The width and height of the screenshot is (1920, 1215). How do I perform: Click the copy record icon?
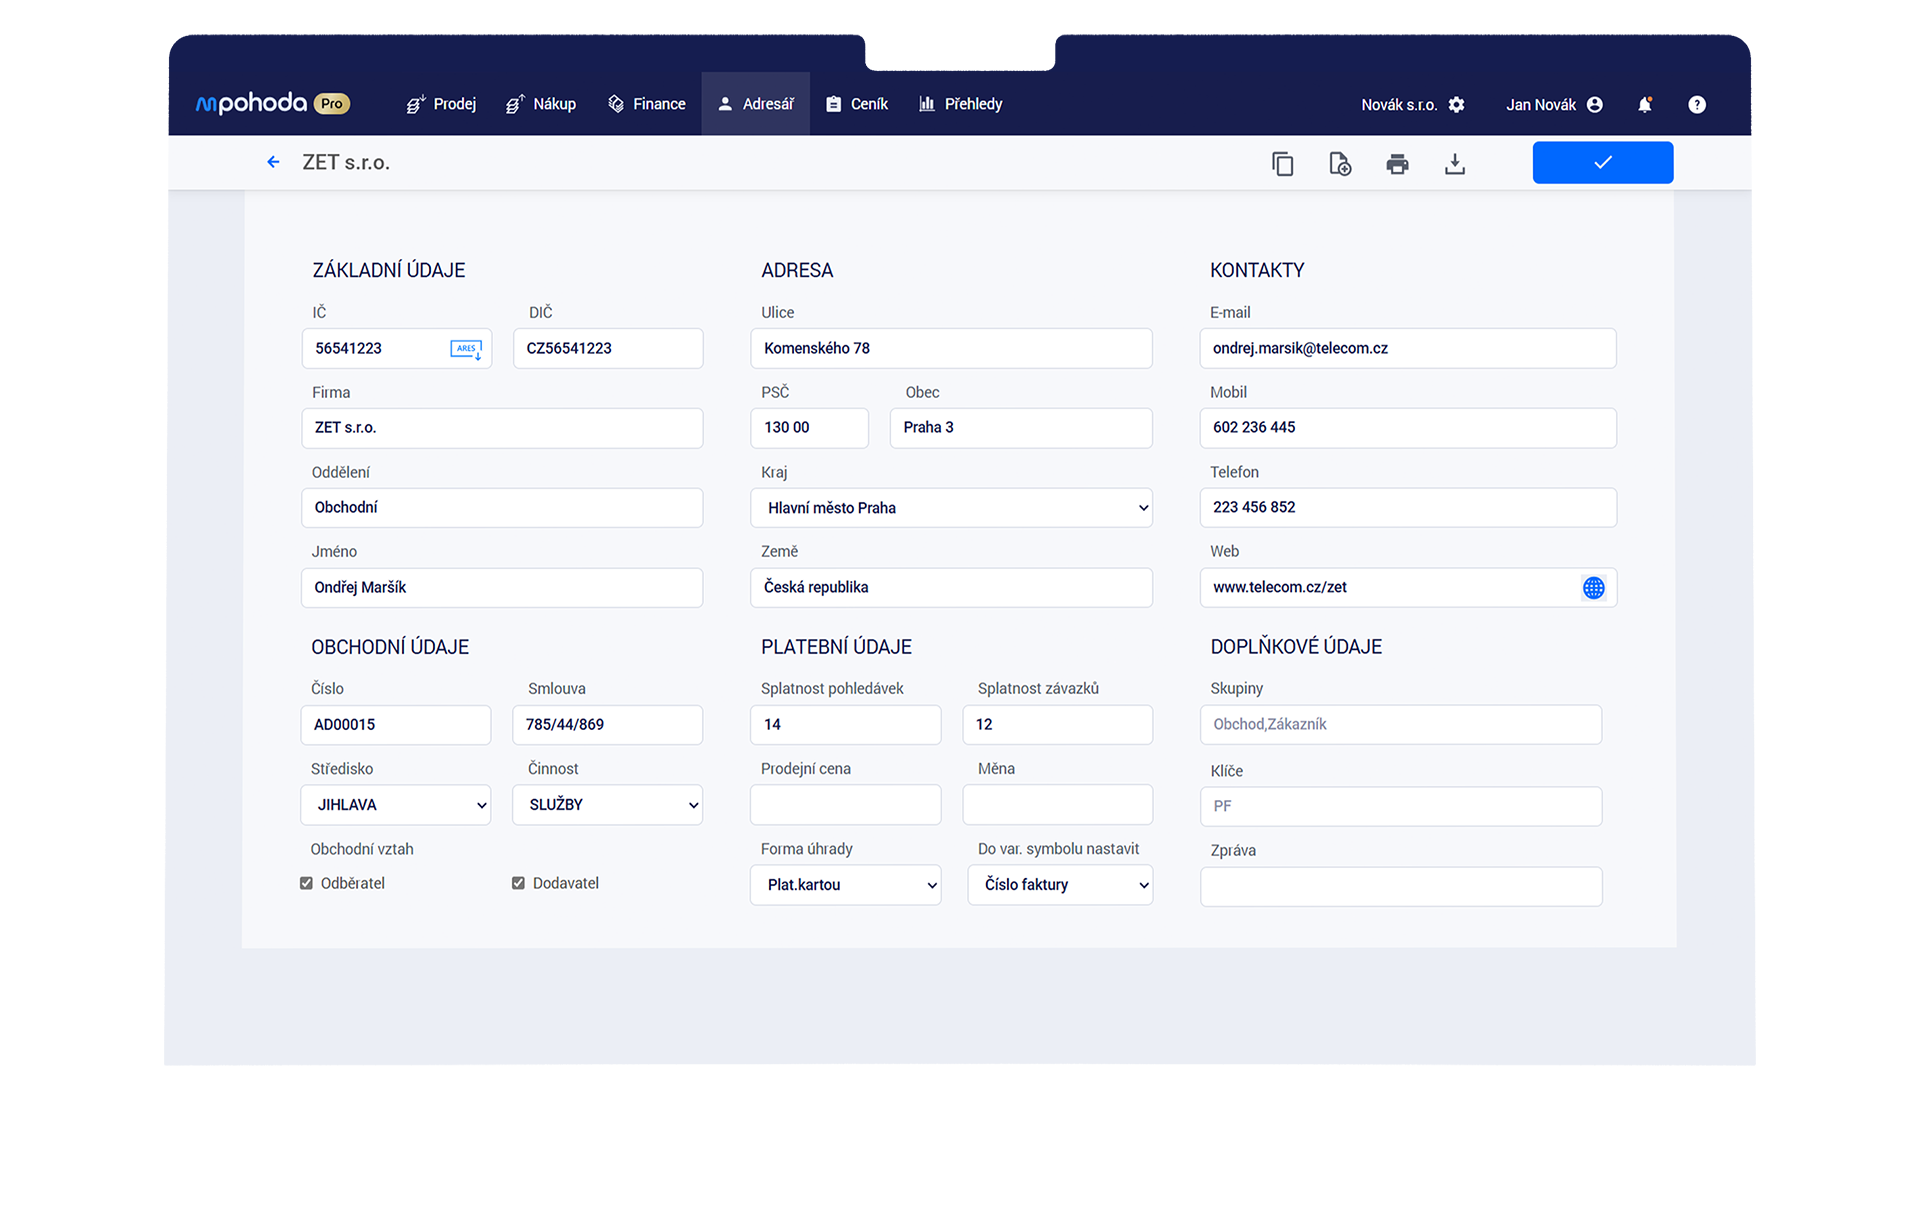(x=1282, y=164)
